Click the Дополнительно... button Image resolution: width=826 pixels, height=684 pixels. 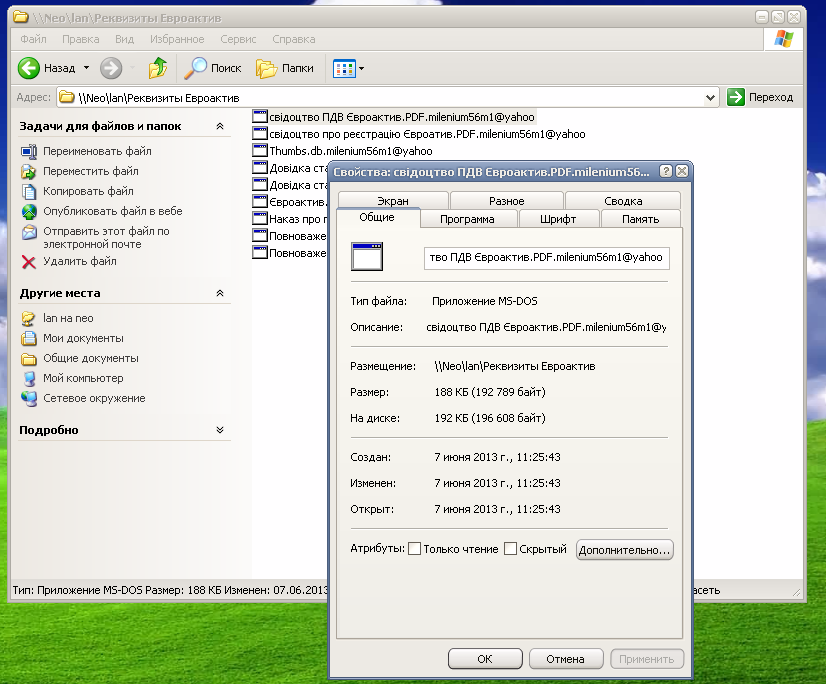(625, 549)
